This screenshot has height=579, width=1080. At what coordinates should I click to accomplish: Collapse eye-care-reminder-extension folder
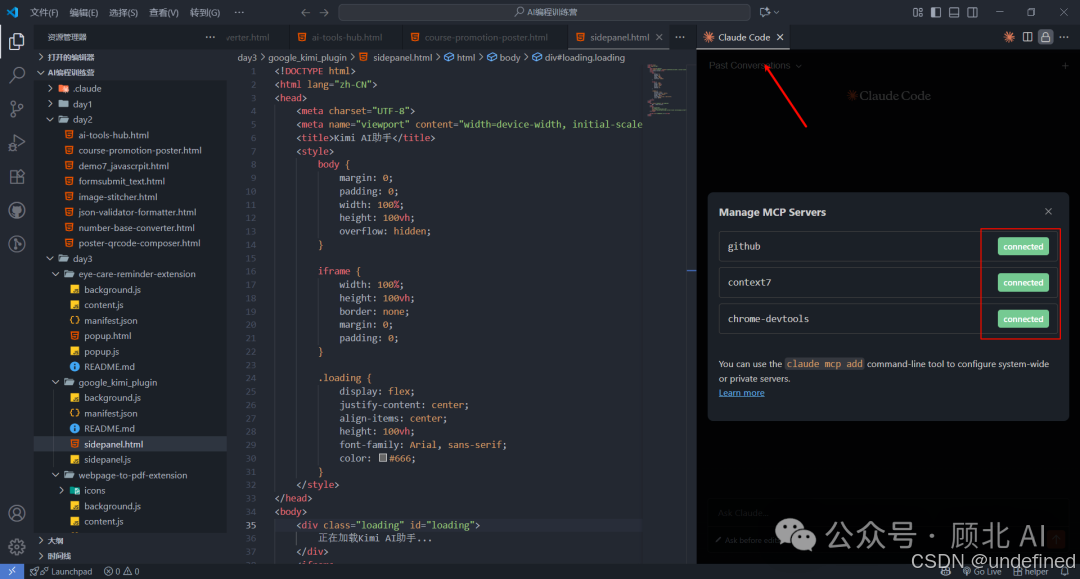130,274
